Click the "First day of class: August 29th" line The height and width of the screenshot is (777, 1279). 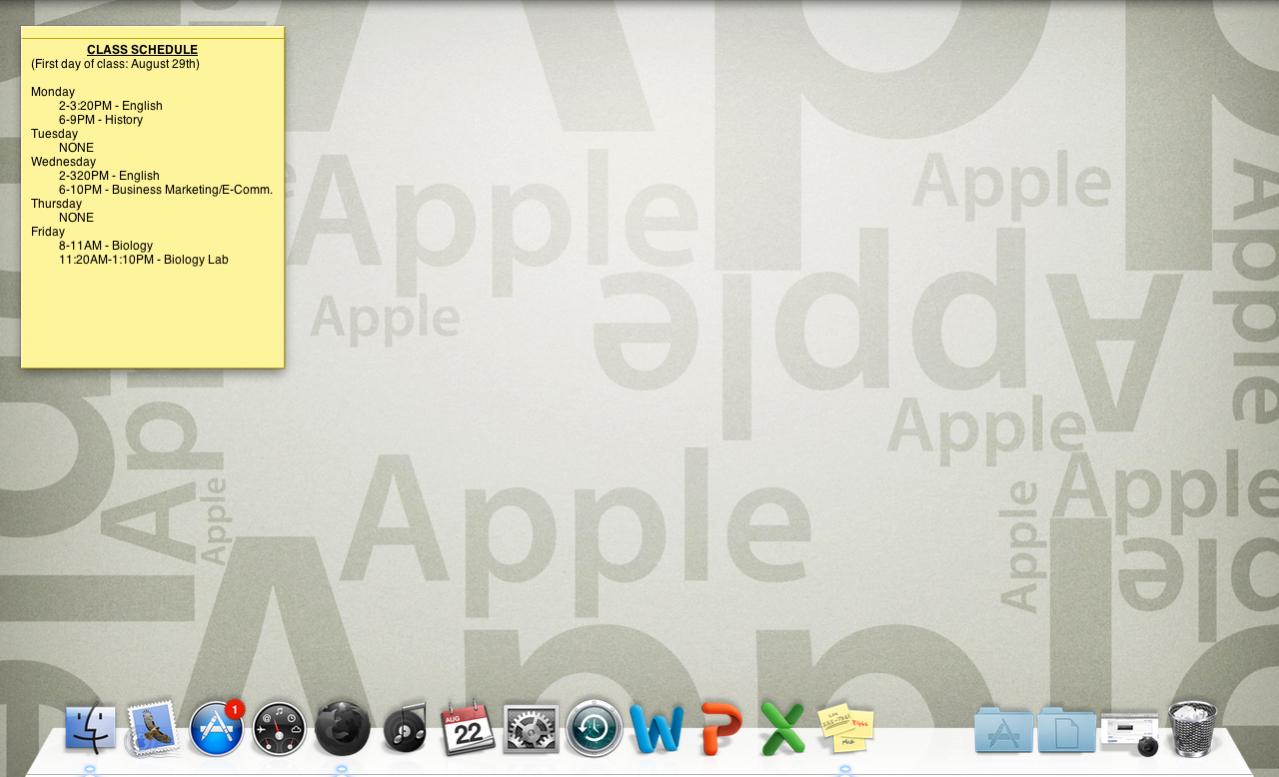pos(115,64)
